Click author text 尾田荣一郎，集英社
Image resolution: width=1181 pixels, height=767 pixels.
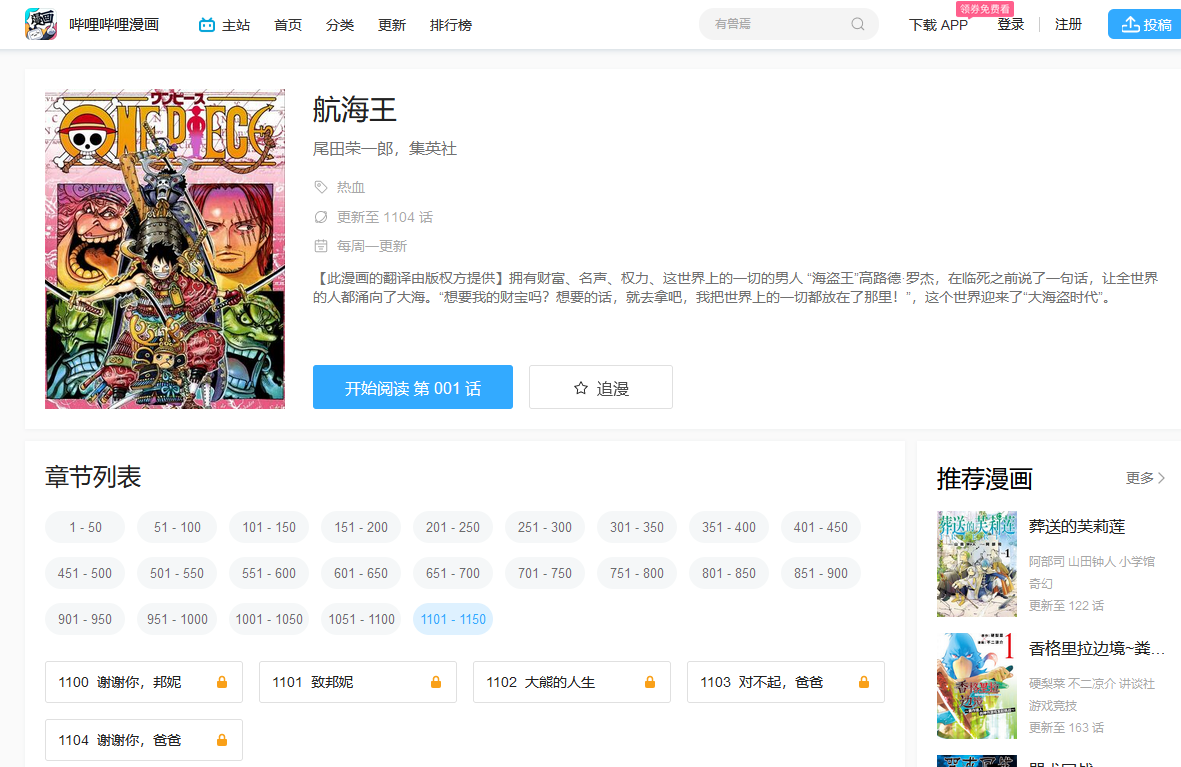pos(385,149)
